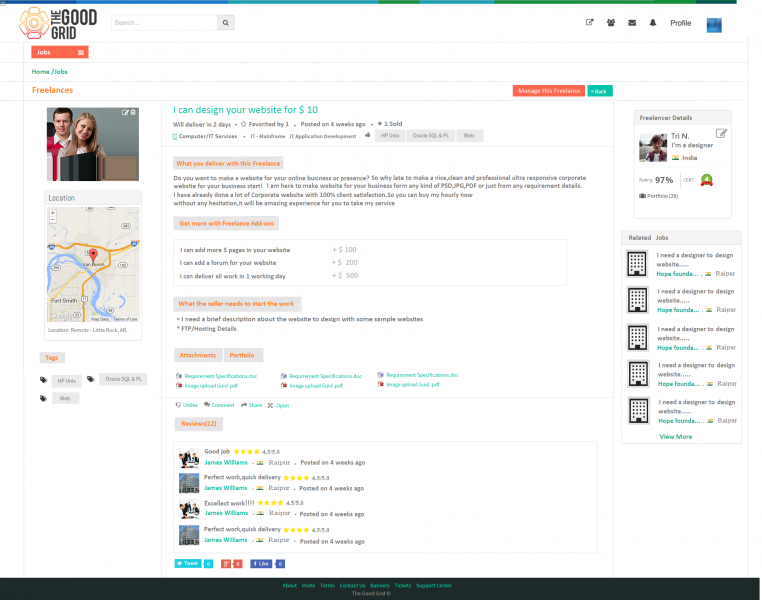Click the About footer link

pyautogui.click(x=290, y=585)
